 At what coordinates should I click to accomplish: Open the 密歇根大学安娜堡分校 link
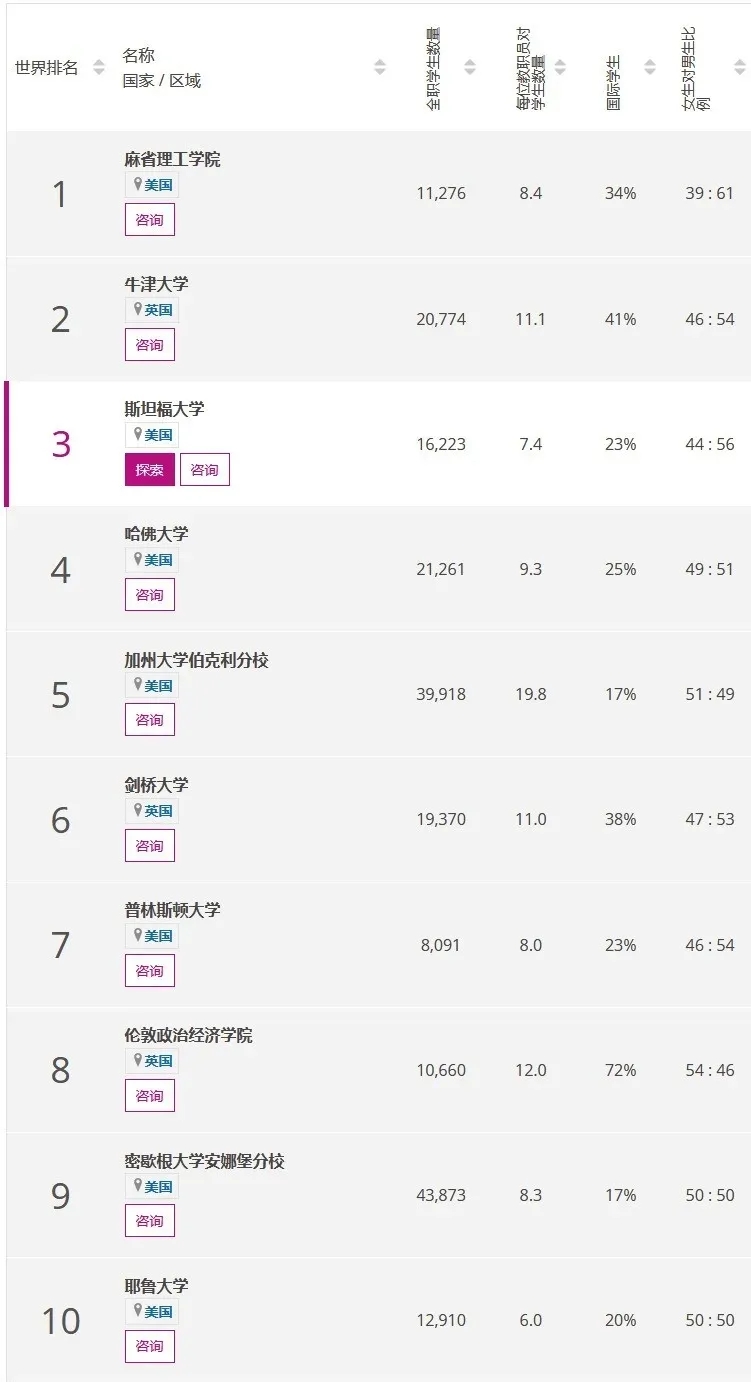coord(204,1161)
